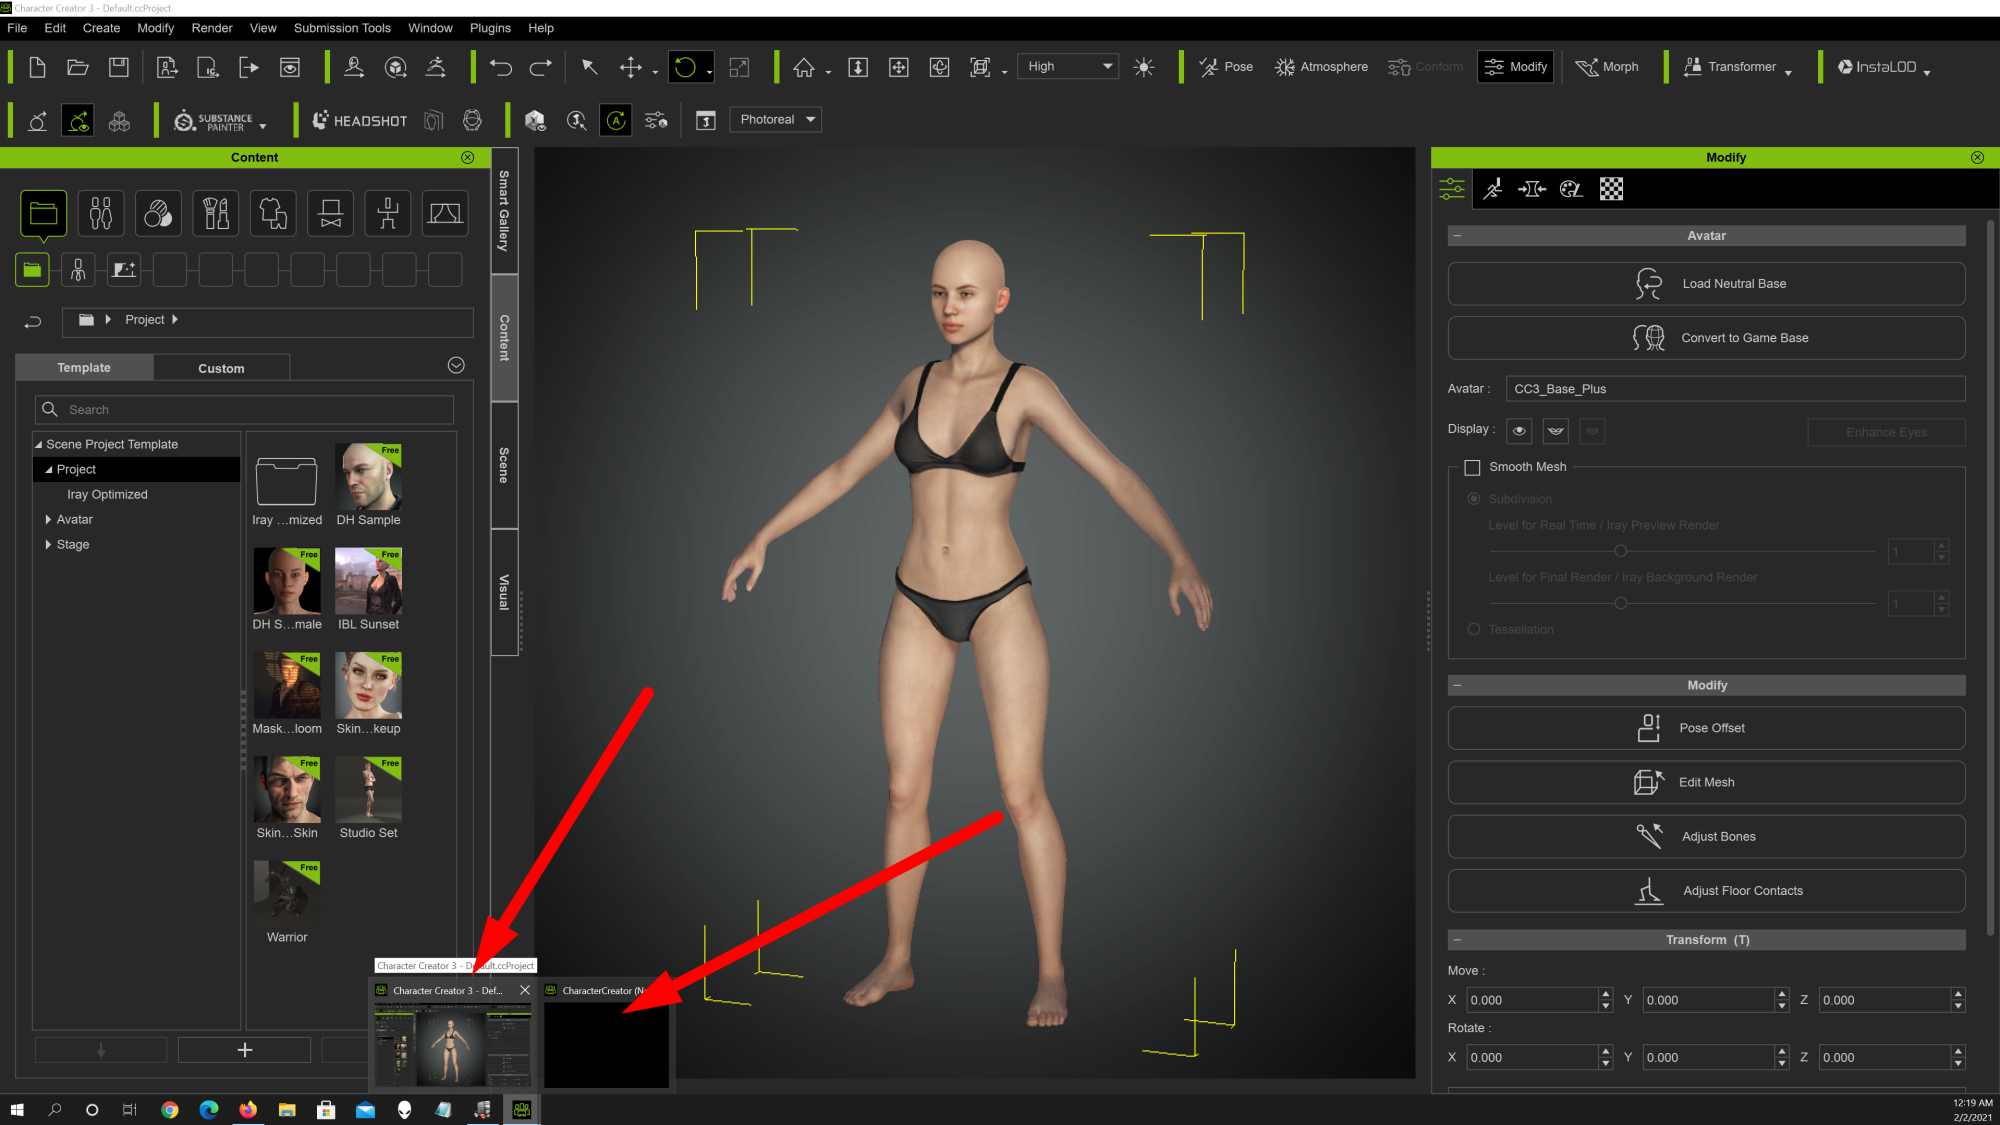Open the Stage content category icon
The image size is (2000, 1125).
pos(445,213)
